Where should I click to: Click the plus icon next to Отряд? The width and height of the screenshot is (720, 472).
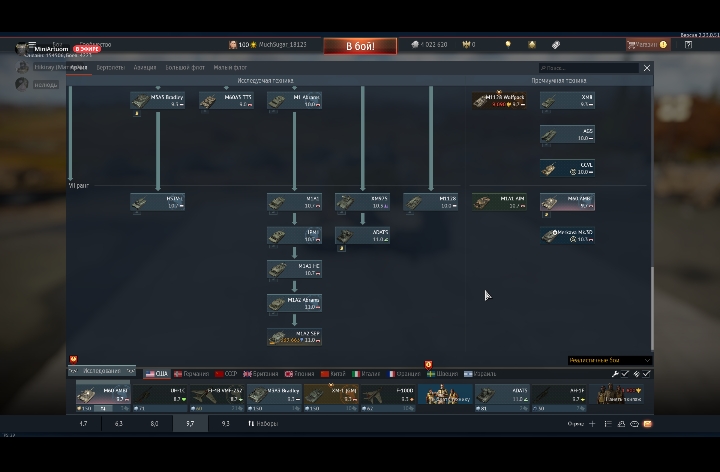[592, 424]
